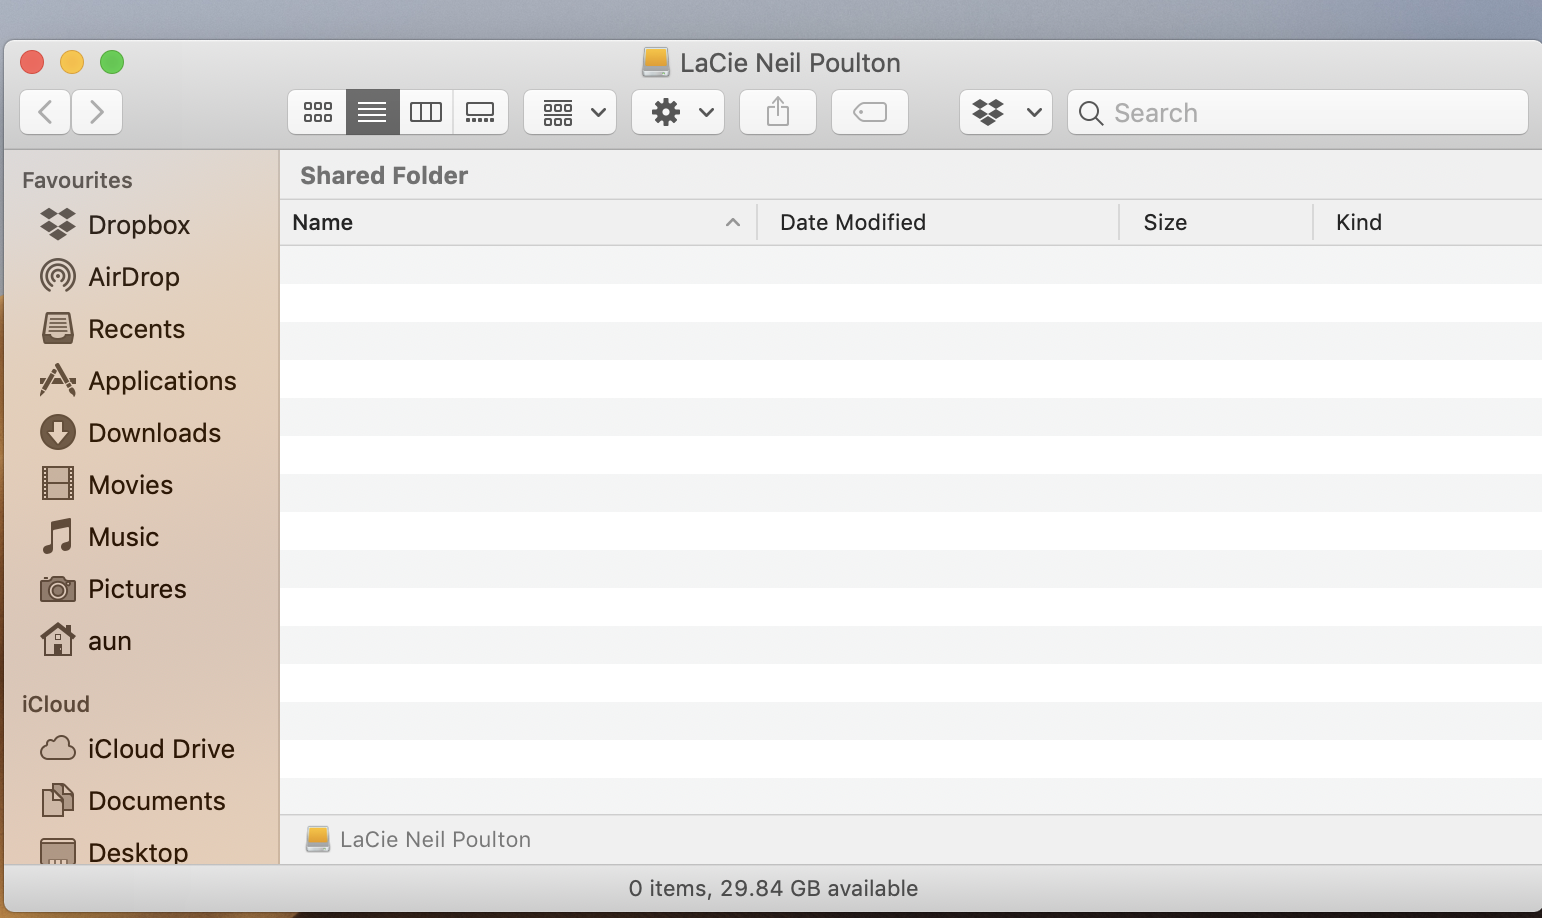Click the Edit Tags button
The height and width of the screenshot is (918, 1542).
point(870,112)
